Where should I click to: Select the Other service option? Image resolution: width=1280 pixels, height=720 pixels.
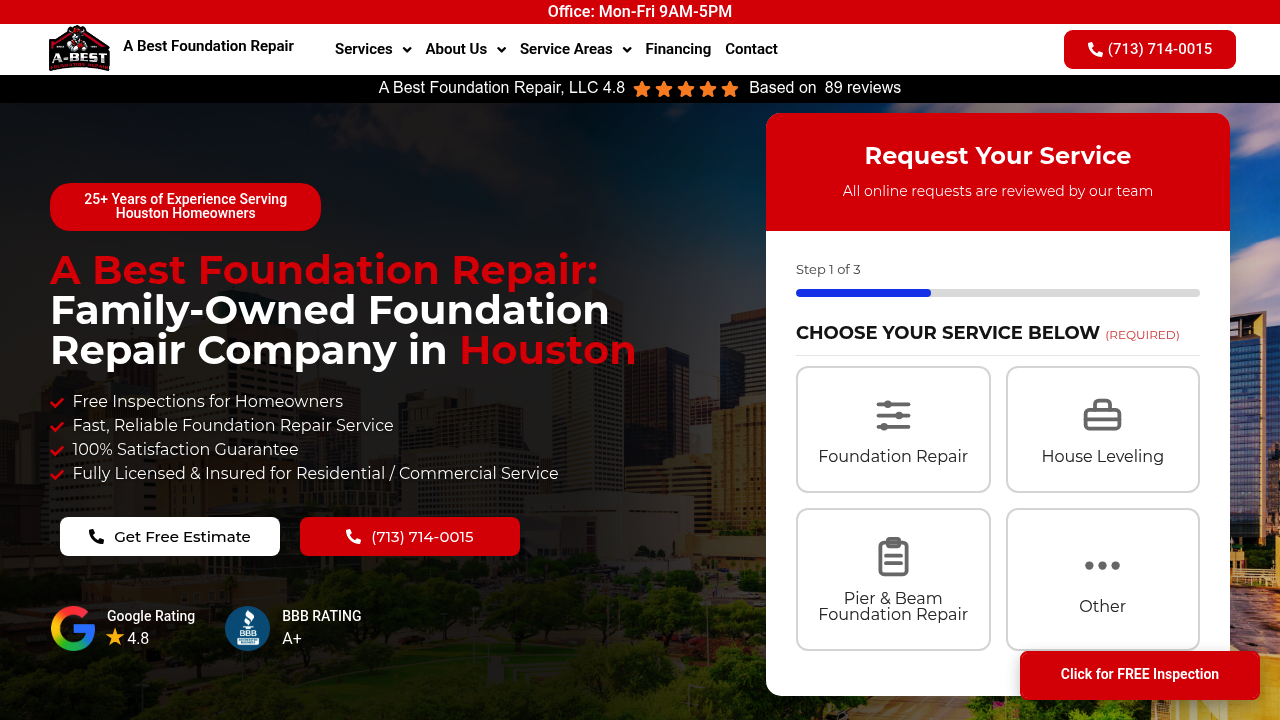1103,579
